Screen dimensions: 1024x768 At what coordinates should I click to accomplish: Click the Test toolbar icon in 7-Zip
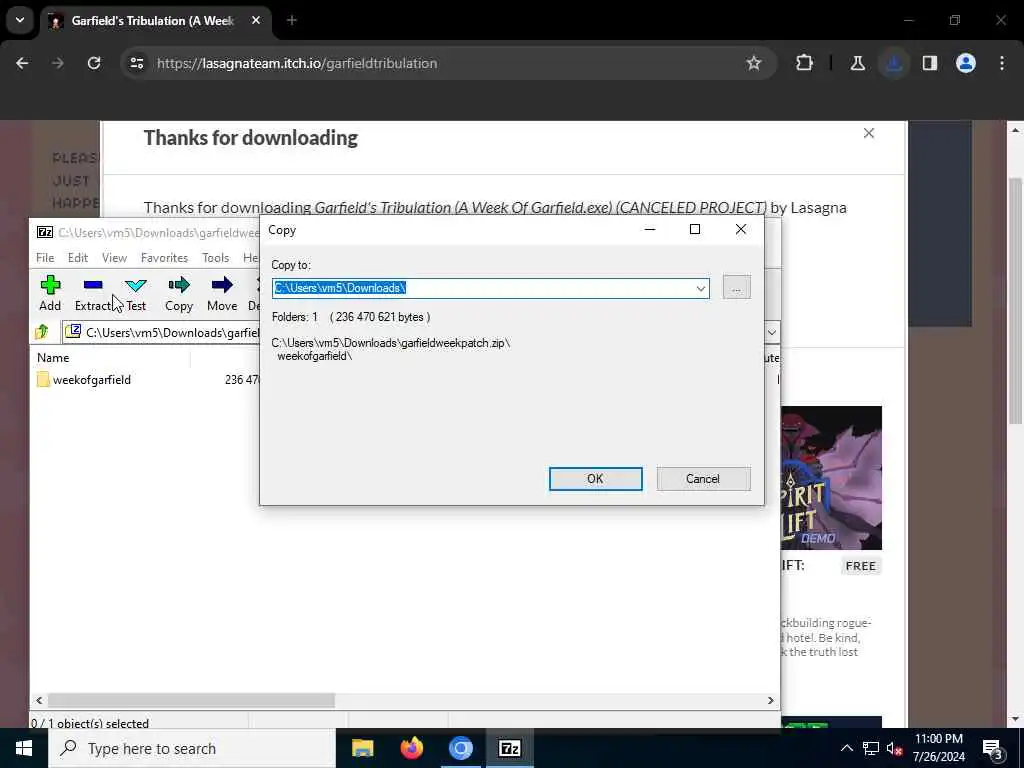click(x=136, y=285)
